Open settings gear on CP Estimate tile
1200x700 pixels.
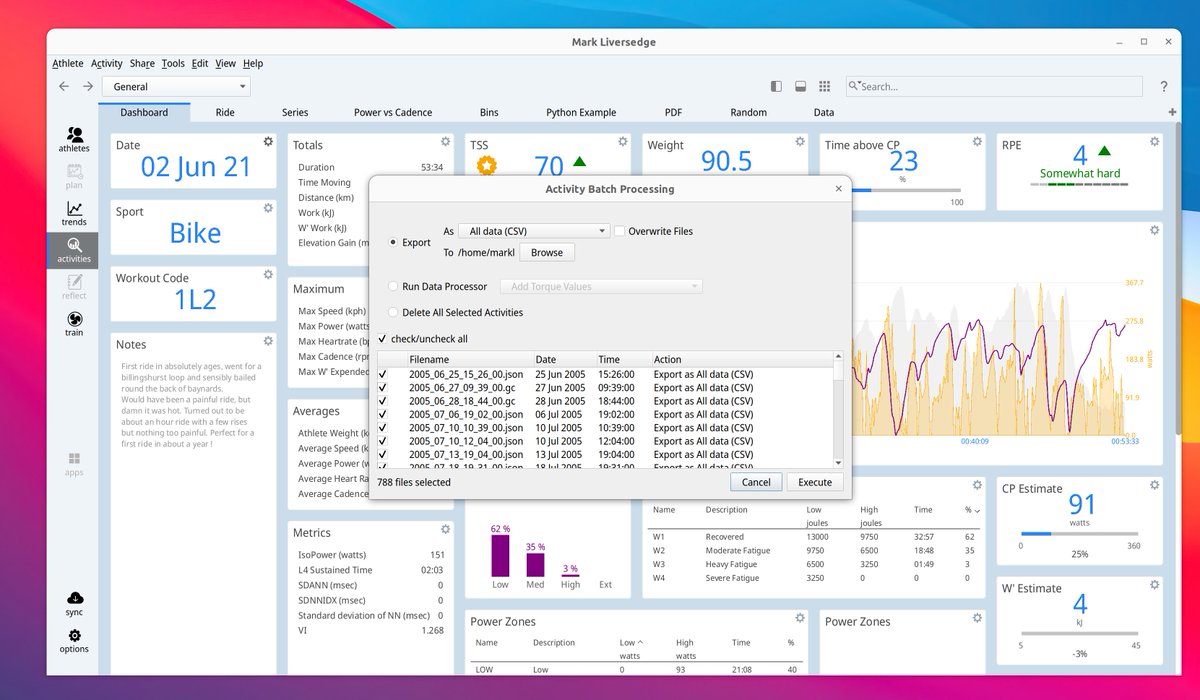[x=1155, y=485]
